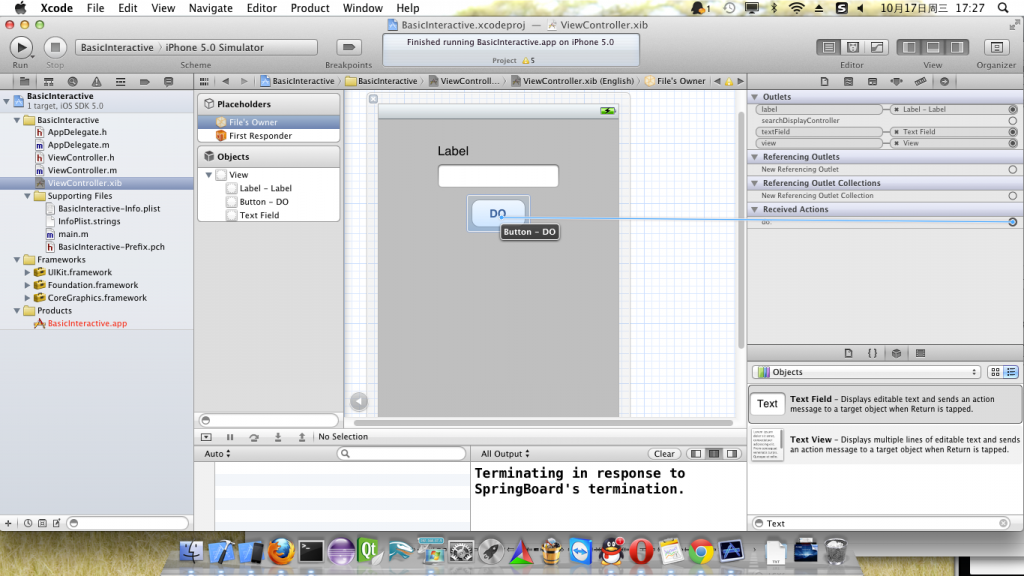Viewport: 1024px width, 576px height.
Task: Open the File Template library
Action: click(x=848, y=353)
